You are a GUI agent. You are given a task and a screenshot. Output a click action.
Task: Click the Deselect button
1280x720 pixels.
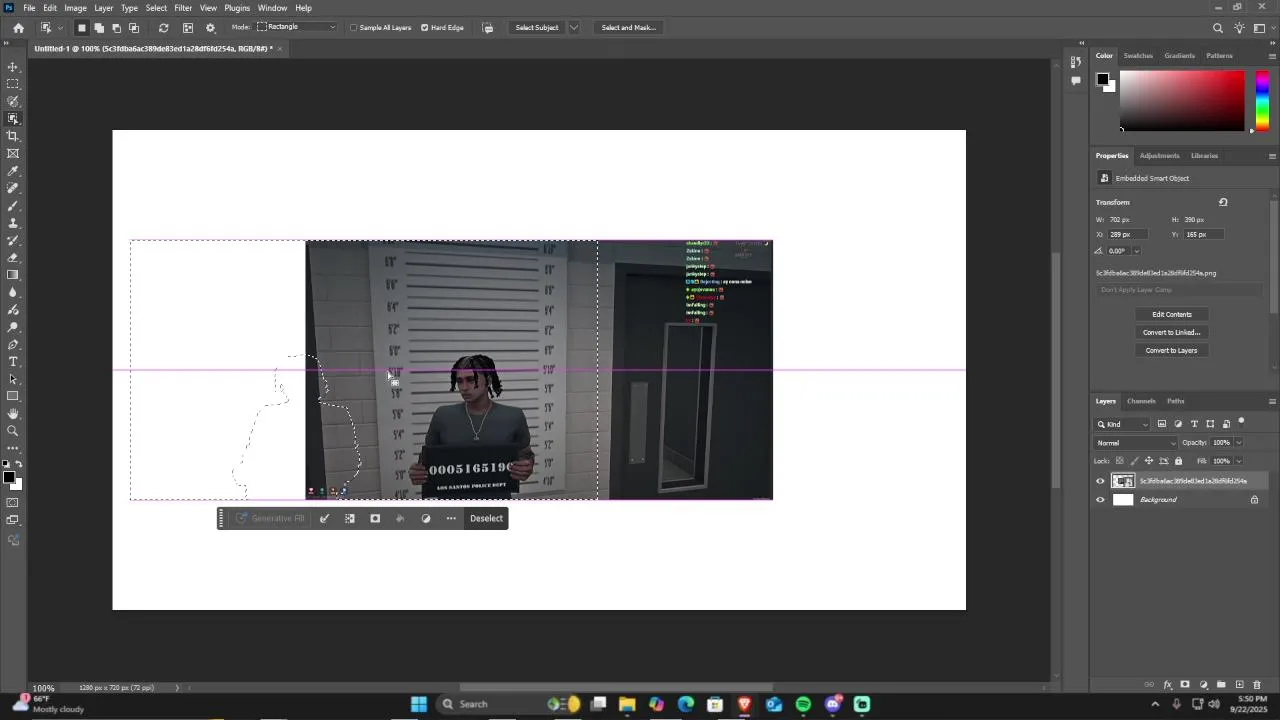[x=486, y=518]
